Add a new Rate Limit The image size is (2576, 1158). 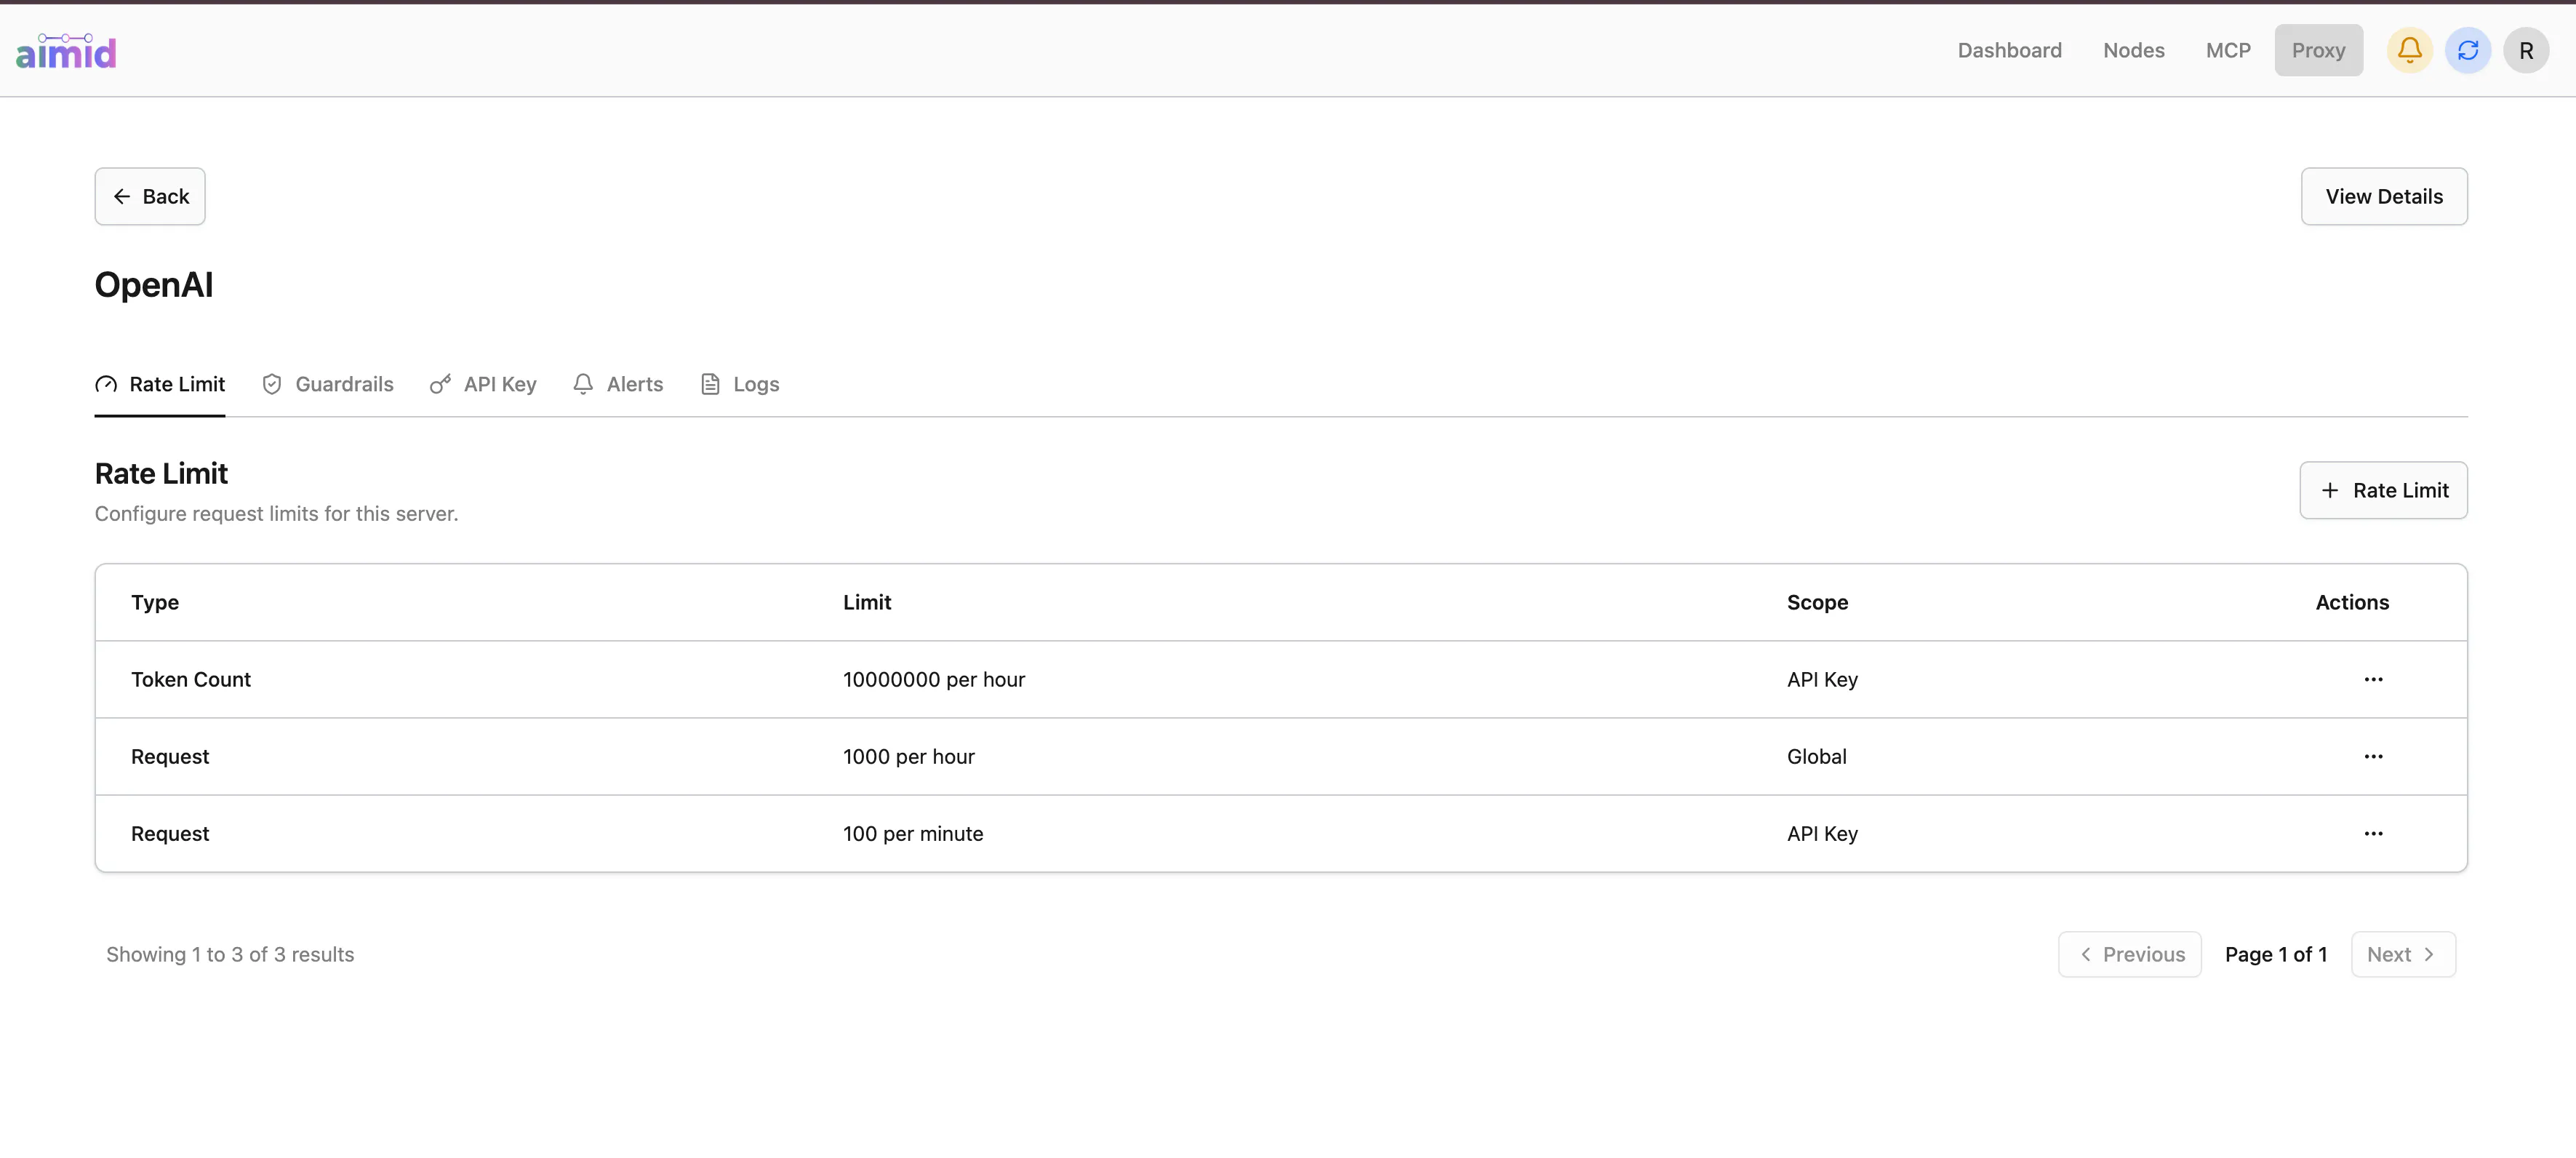[x=2383, y=490]
